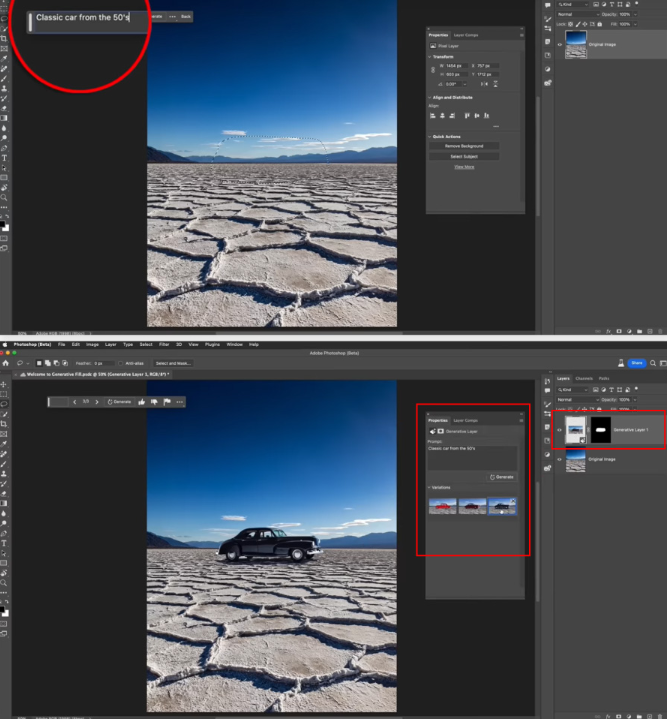The width and height of the screenshot is (667, 719).
Task: Open the Apple menu
Action: click(x=5, y=344)
